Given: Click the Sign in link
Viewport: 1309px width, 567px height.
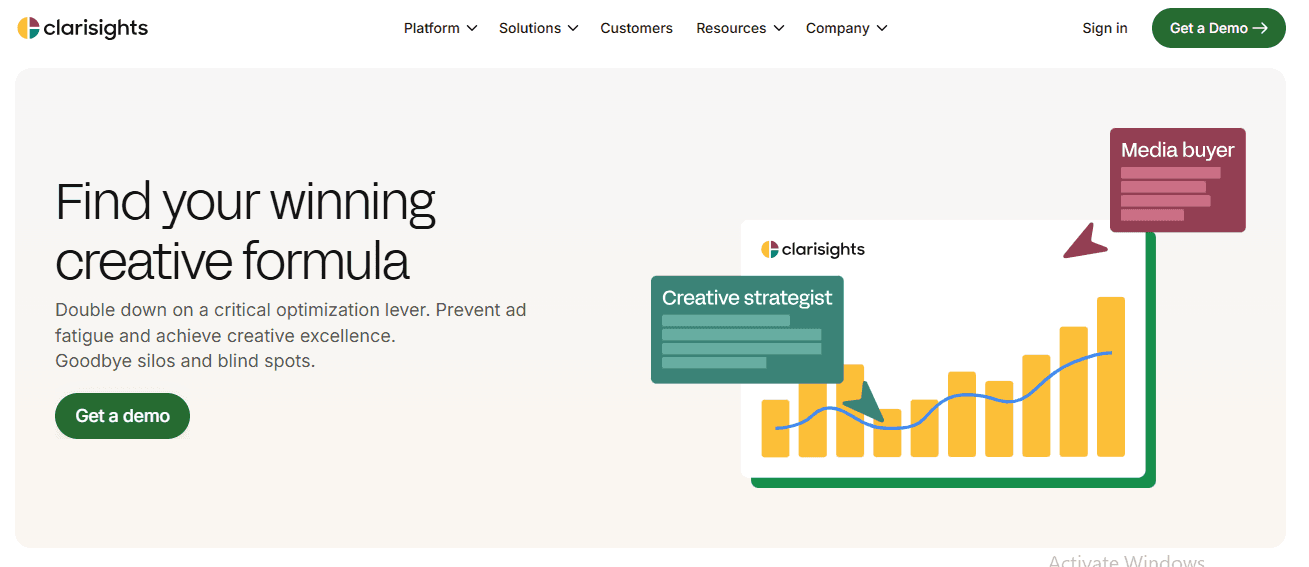Looking at the screenshot, I should (1104, 28).
